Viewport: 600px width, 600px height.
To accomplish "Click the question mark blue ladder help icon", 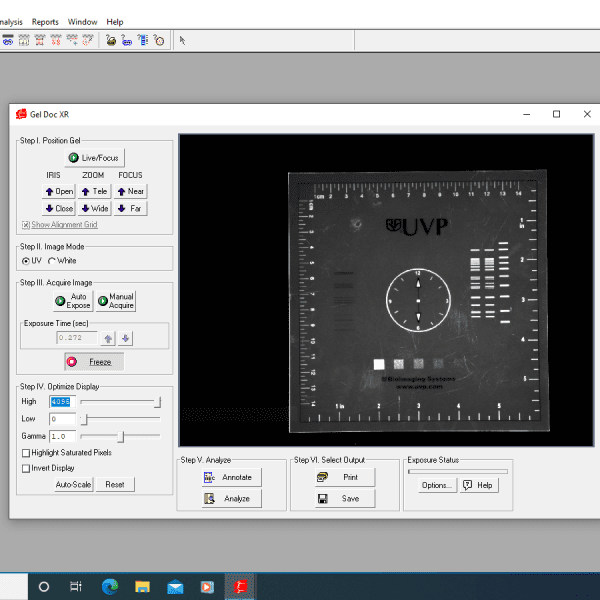I will coord(143,40).
